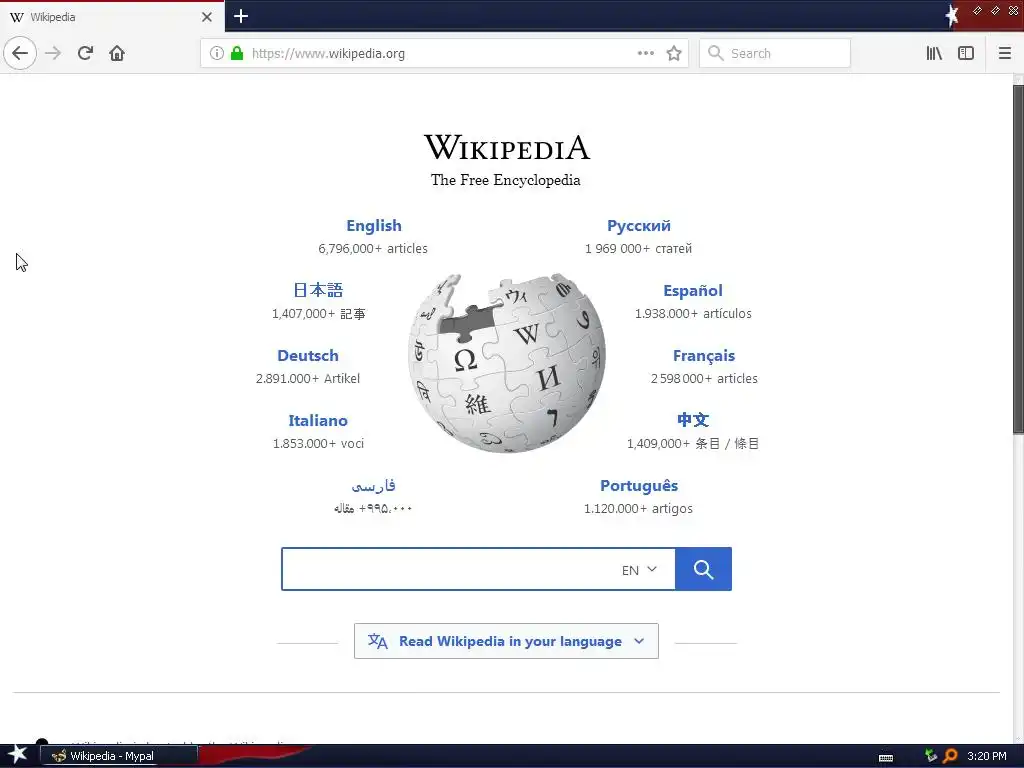This screenshot has height=768, width=1024.
Task: Open Wikipedia - Mypal taskbar window button
Action: (x=119, y=756)
